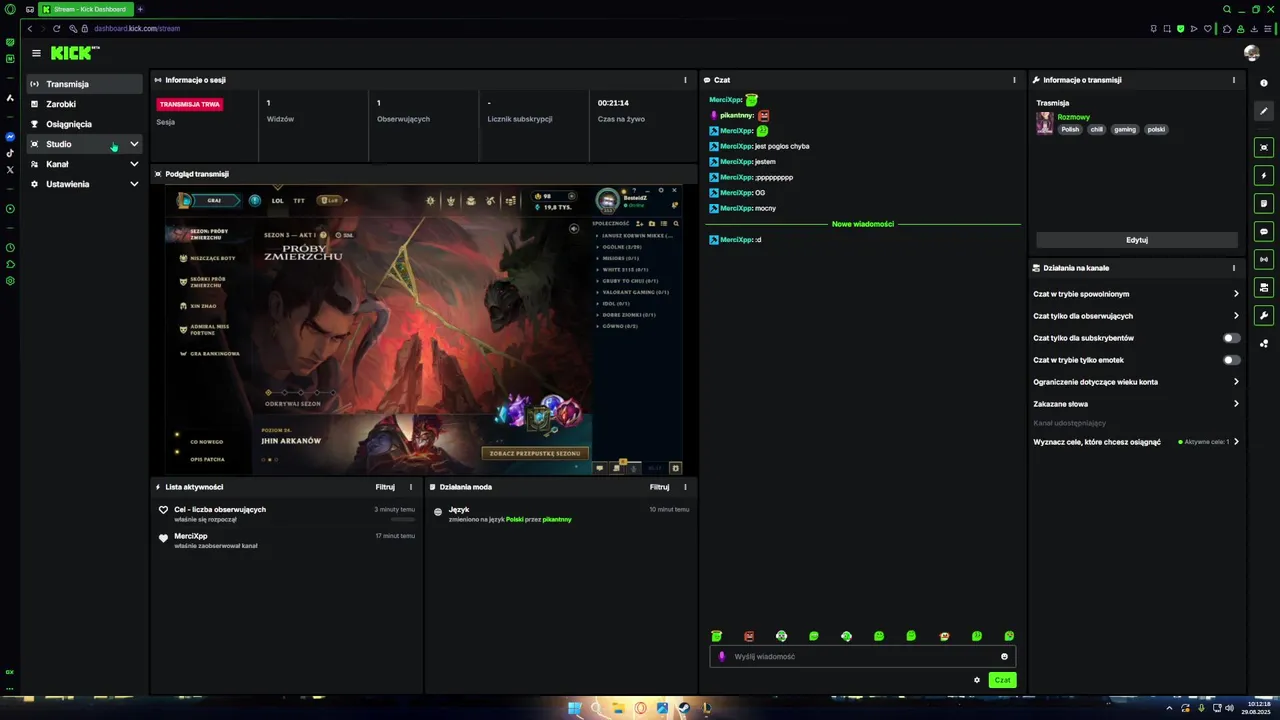Open a new browser tab
This screenshot has height=720, width=1280.
tap(140, 9)
